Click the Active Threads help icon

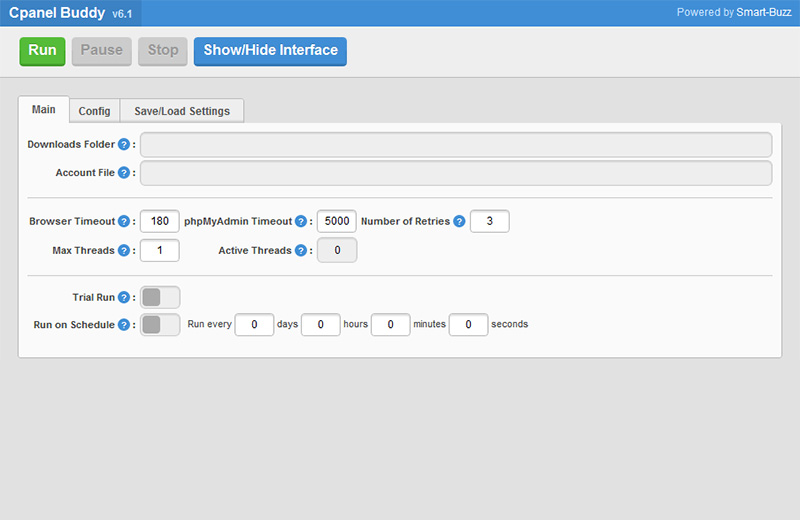[x=301, y=250]
